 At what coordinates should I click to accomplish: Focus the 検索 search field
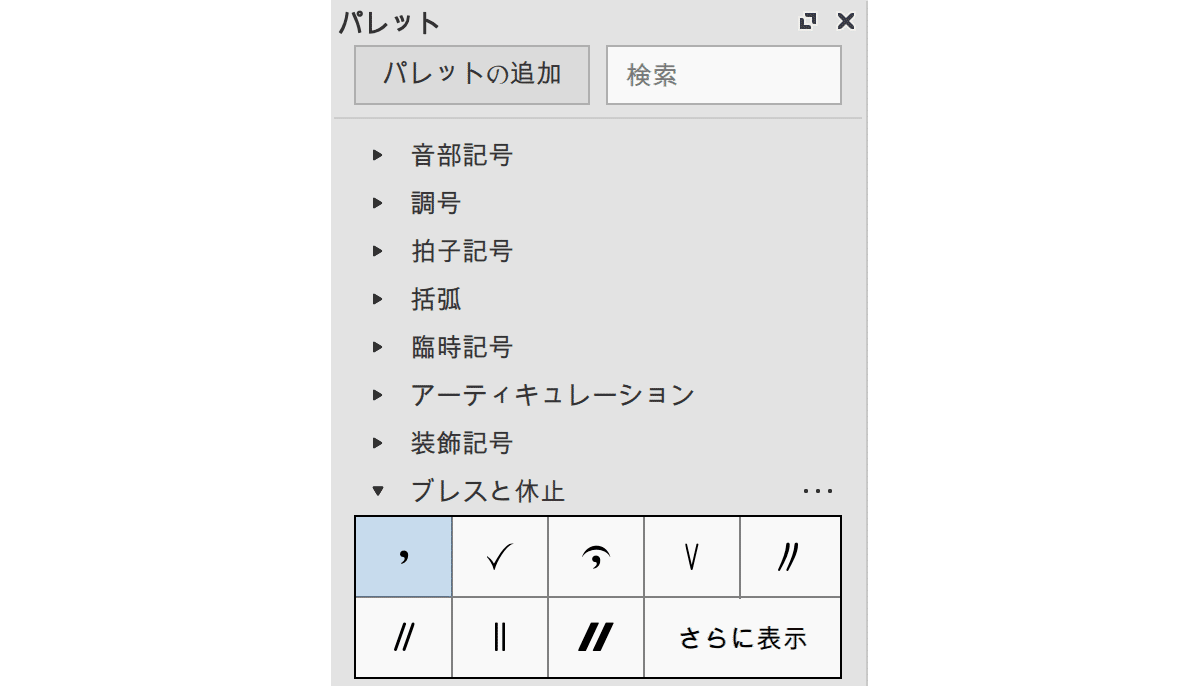pos(724,74)
